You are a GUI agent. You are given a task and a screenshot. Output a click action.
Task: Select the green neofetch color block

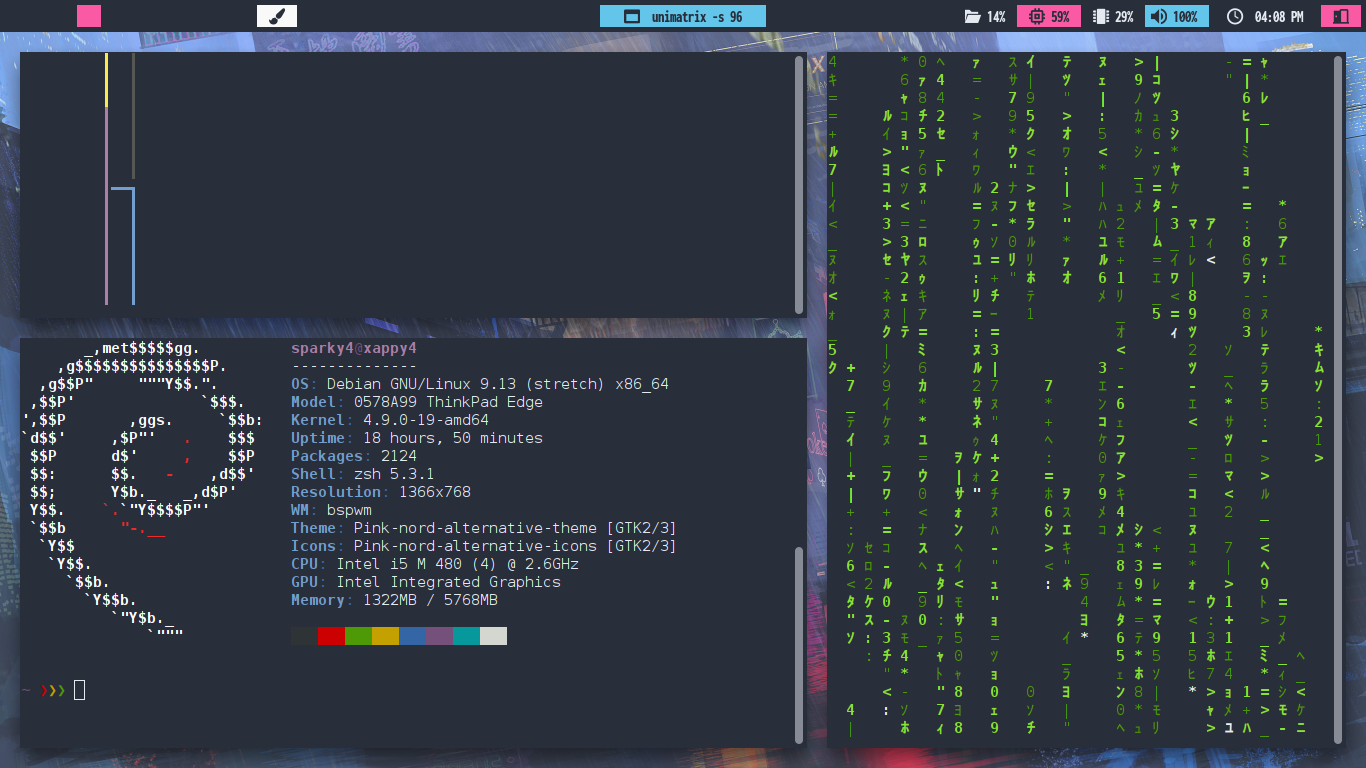pyautogui.click(x=358, y=636)
